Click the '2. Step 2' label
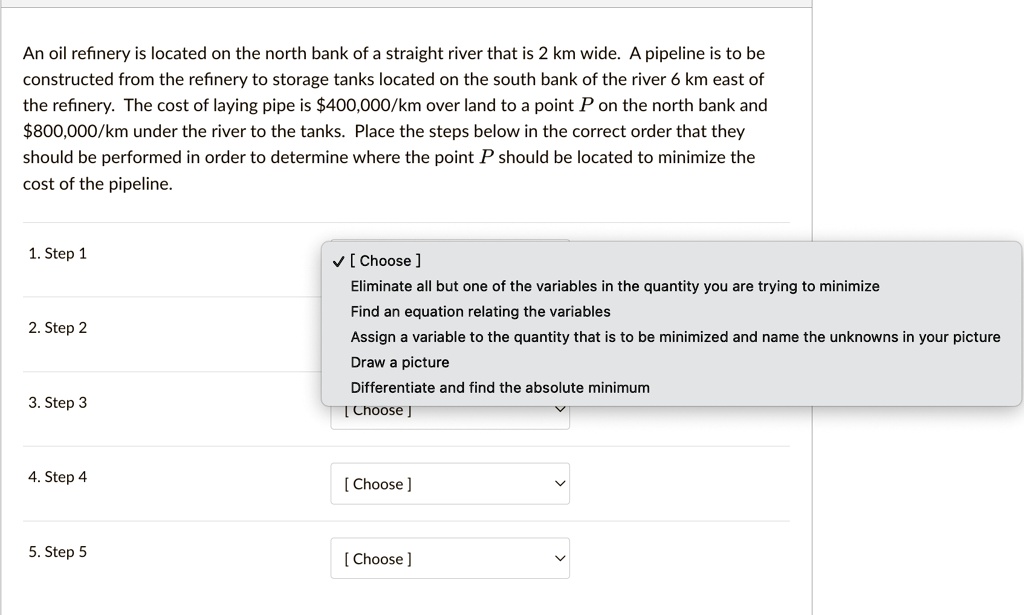Viewport: 1024px width, 615px height. [x=58, y=328]
